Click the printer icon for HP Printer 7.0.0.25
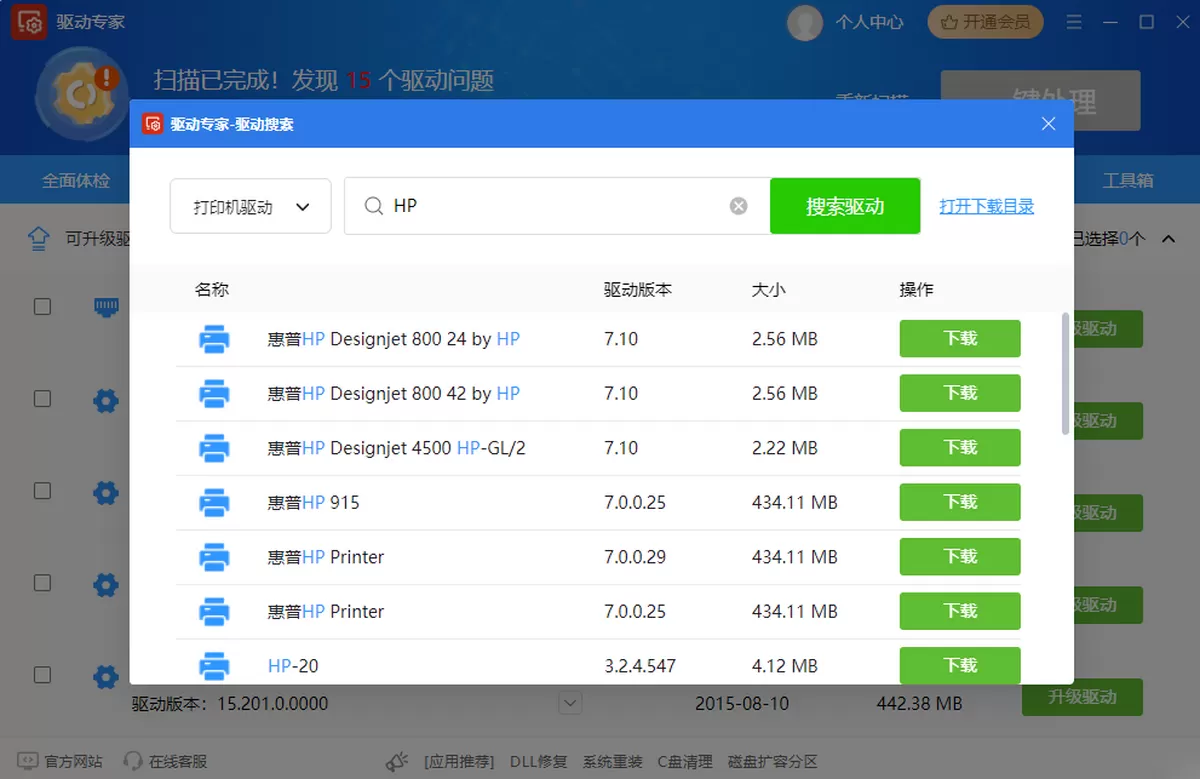The width and height of the screenshot is (1200, 779). tap(214, 611)
